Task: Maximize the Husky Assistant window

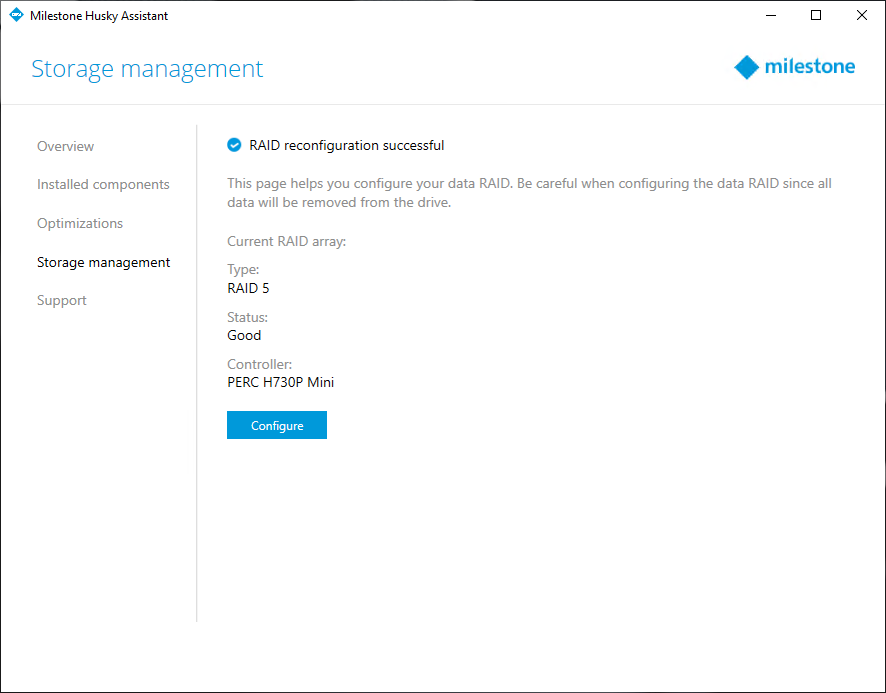Action: point(816,15)
